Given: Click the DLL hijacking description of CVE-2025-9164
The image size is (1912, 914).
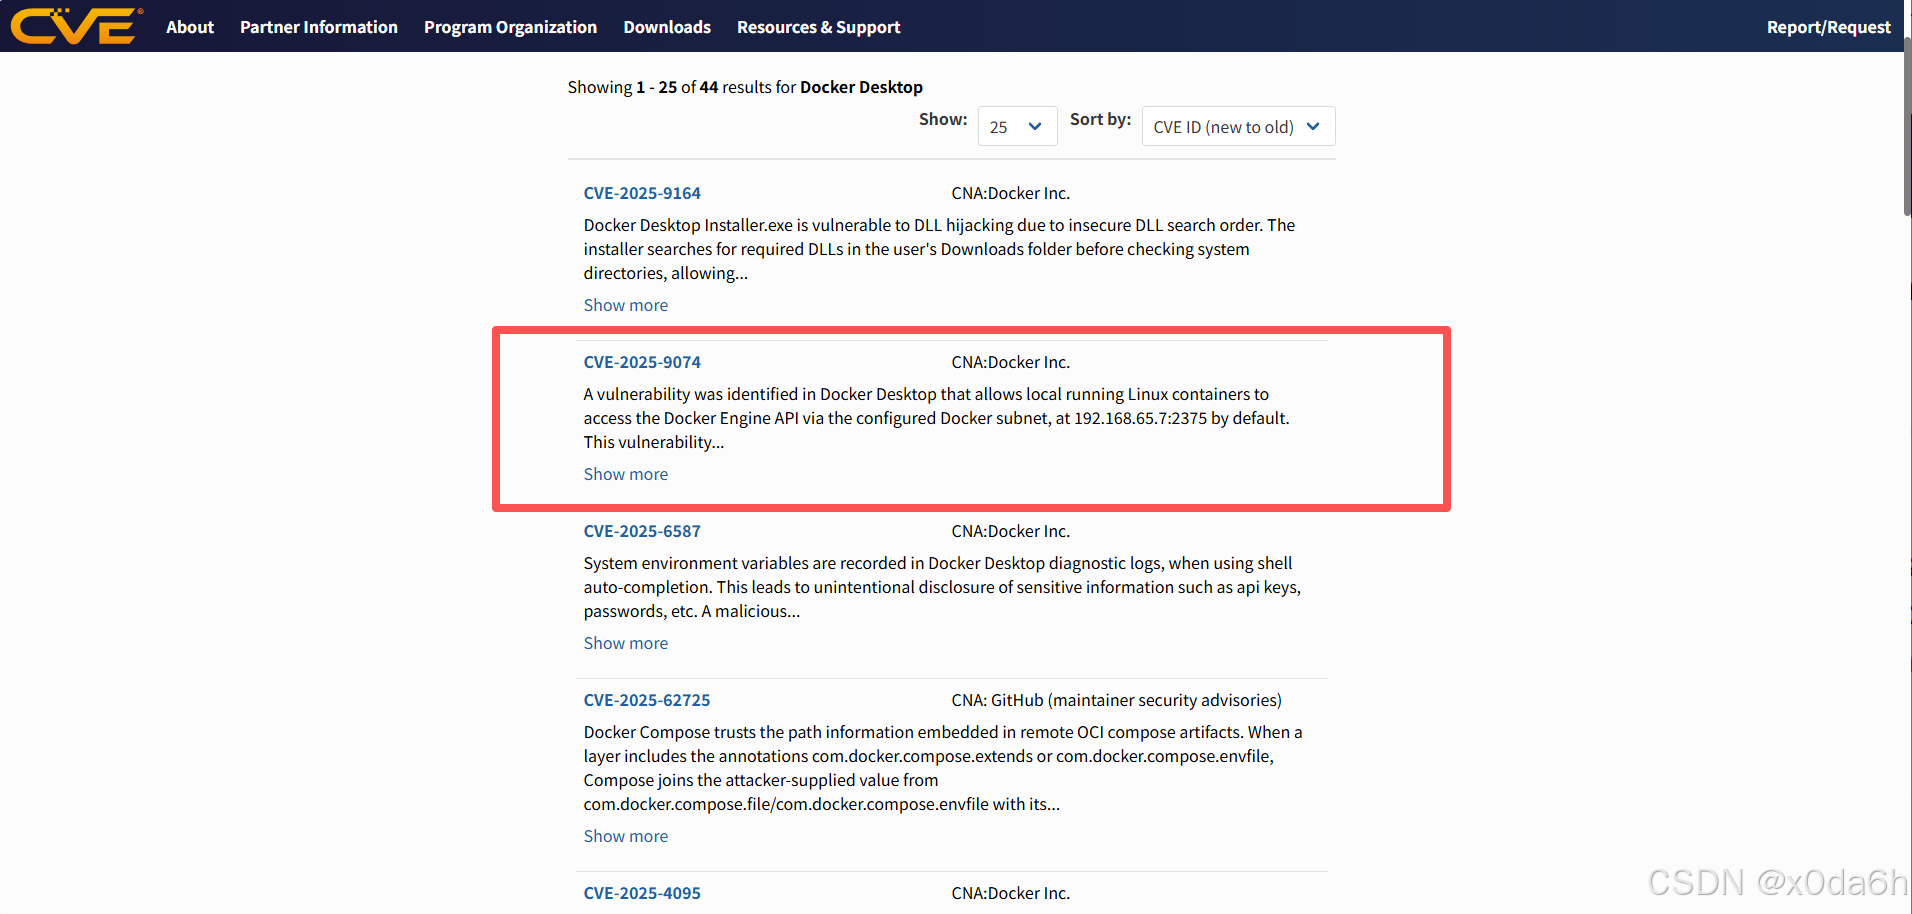Looking at the screenshot, I should [x=940, y=249].
